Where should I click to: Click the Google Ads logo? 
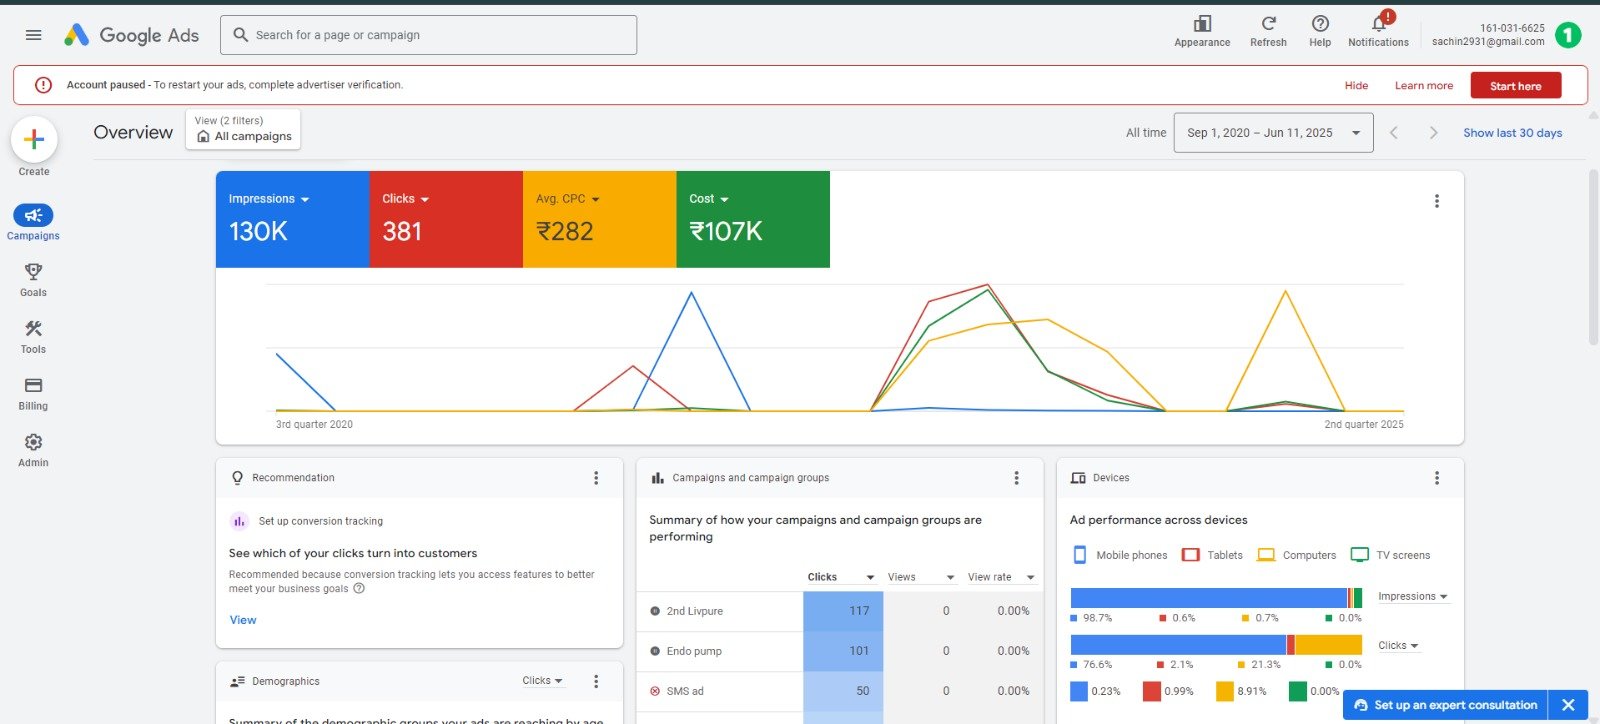pos(131,35)
